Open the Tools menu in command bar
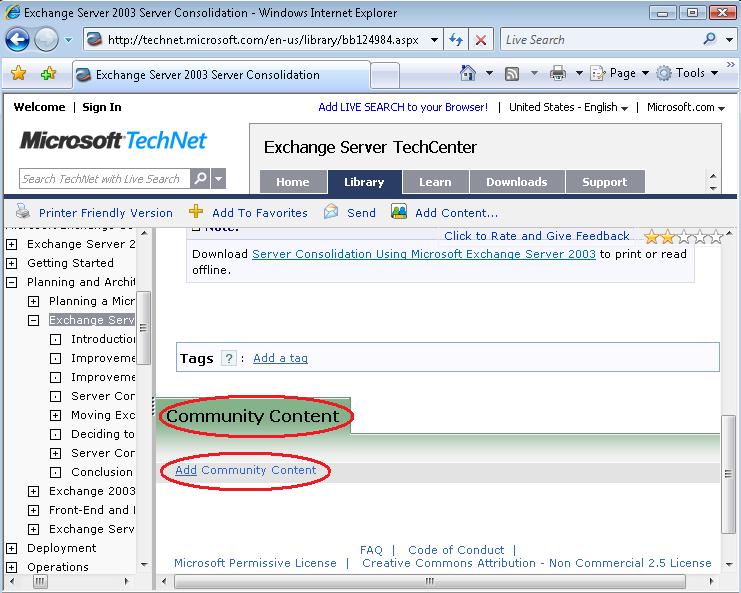 (688, 73)
